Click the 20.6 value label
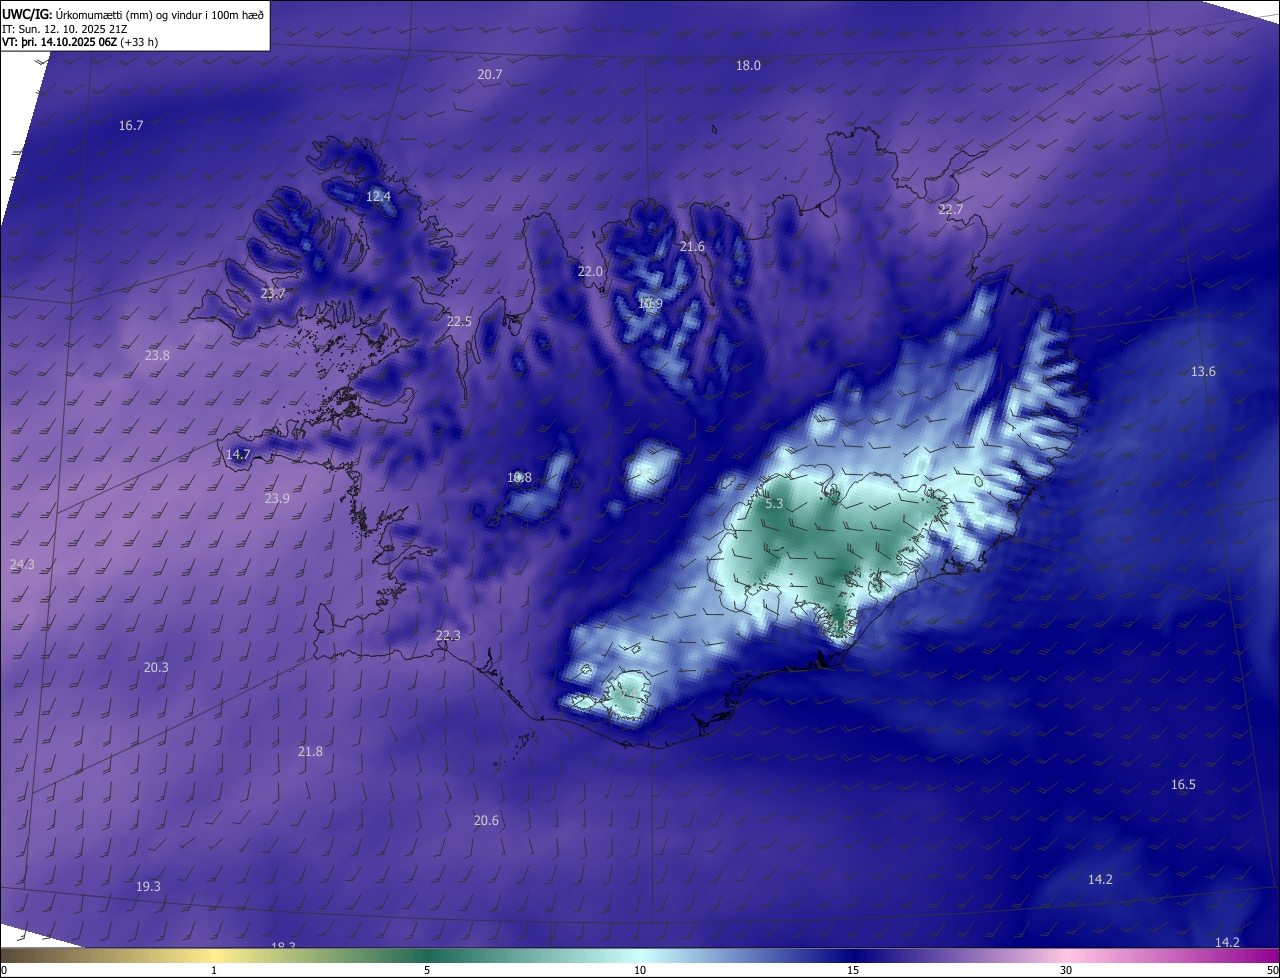This screenshot has width=1280, height=978. click(x=486, y=820)
